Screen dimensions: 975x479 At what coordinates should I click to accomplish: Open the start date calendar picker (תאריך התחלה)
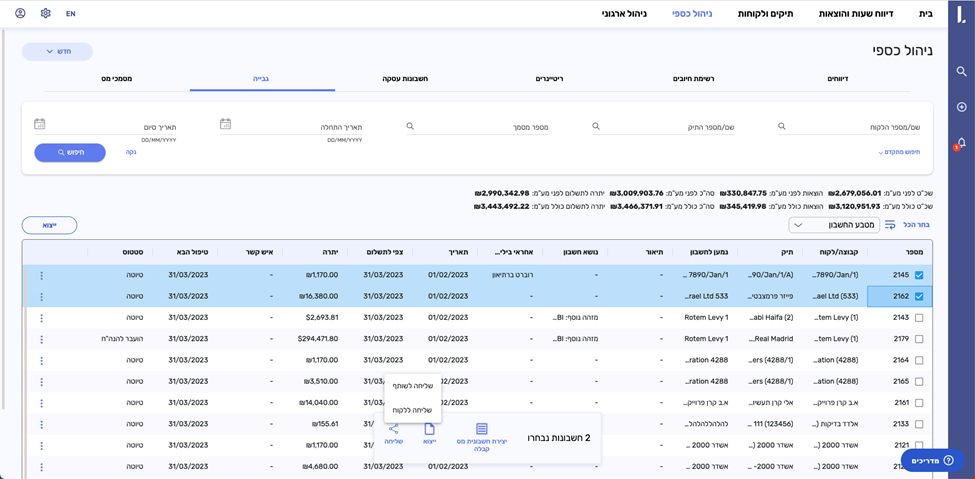tap(226, 125)
